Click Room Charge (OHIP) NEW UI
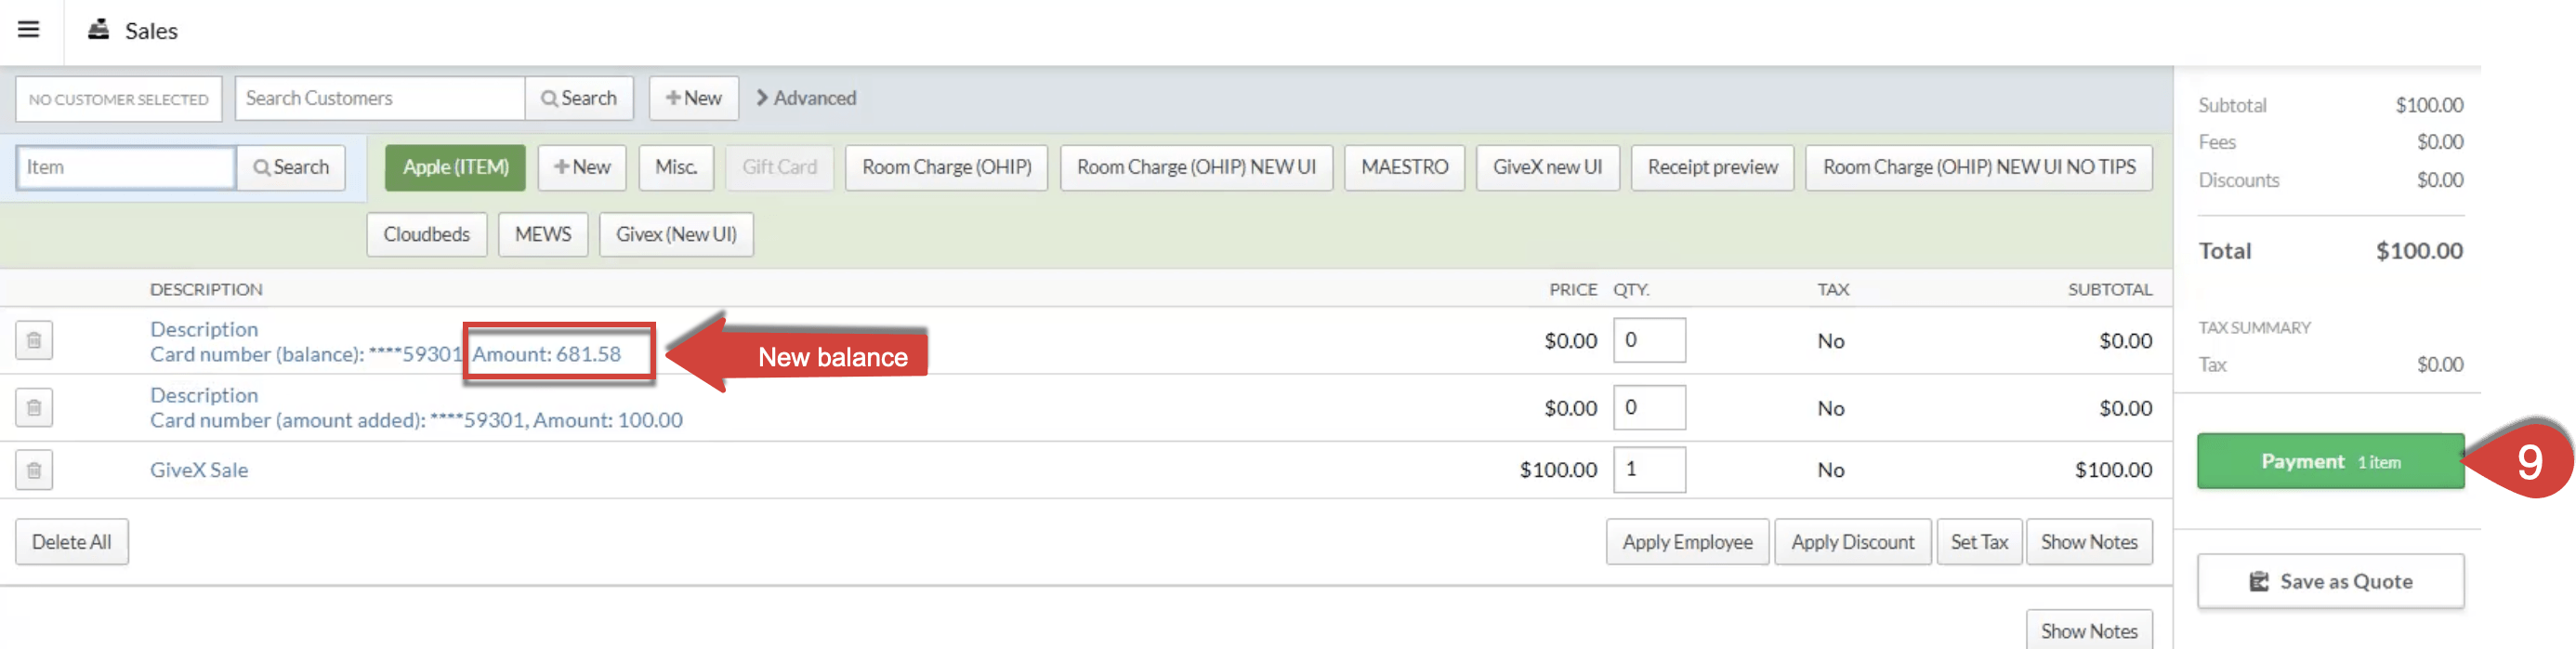The image size is (2576, 649). (x=1196, y=167)
